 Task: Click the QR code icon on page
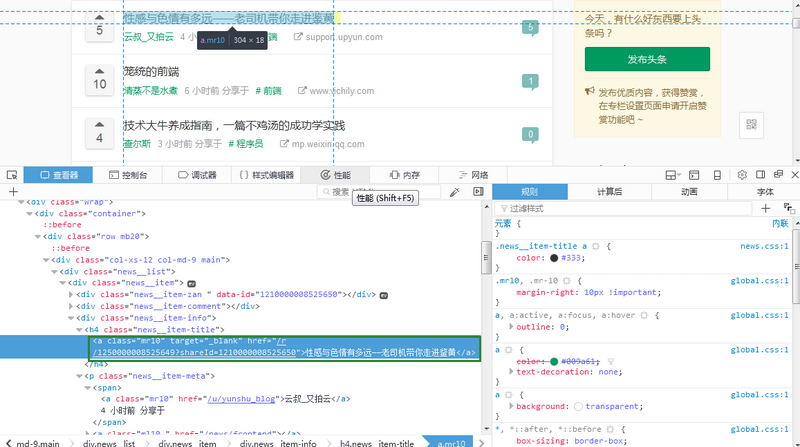click(751, 125)
